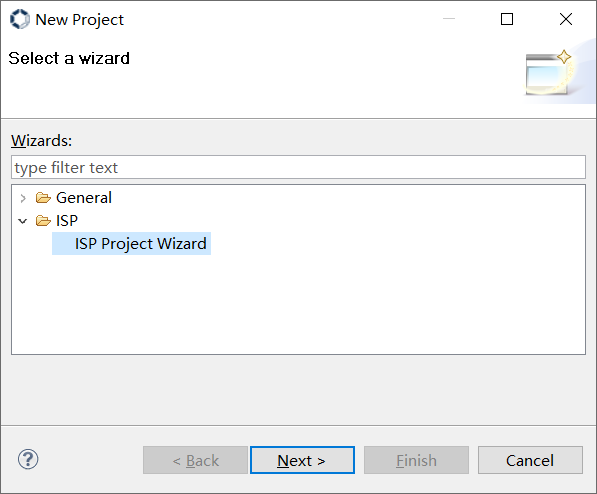Click the disabled Back button
Viewport: 597px width, 494px height.
click(x=195, y=460)
